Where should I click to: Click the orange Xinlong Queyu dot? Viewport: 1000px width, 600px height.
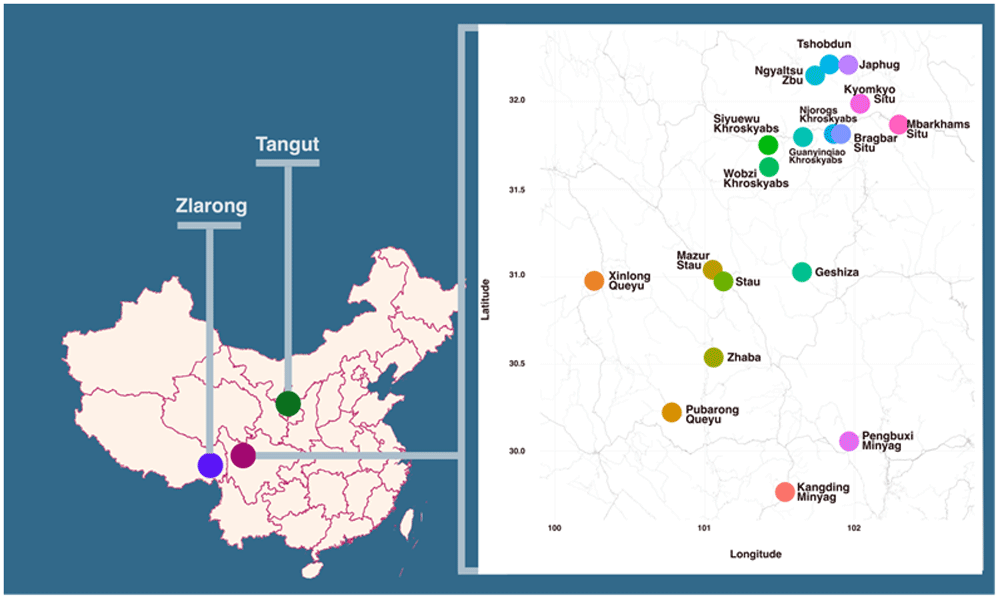[x=594, y=281]
